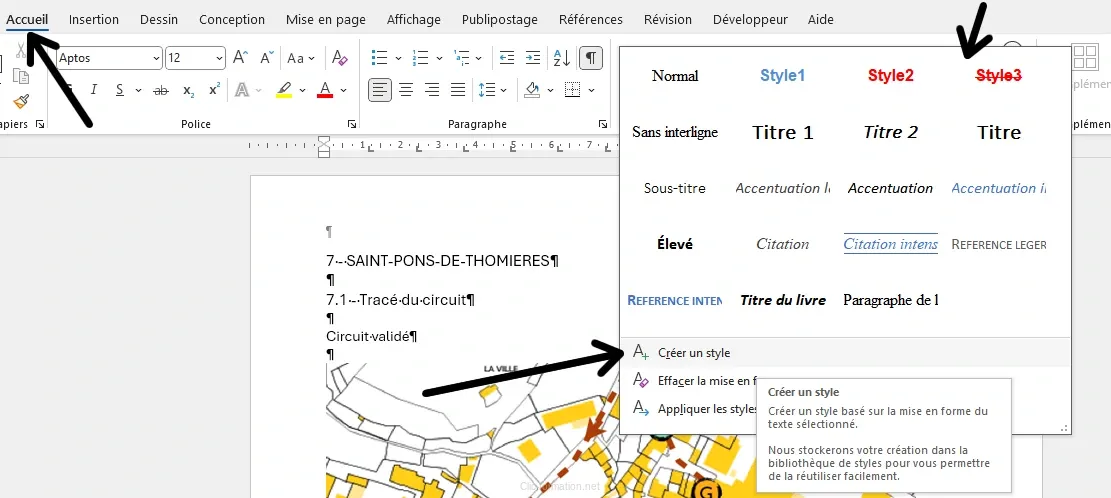Switch to the Mise en page tab
This screenshot has width=1111, height=498.
(326, 20)
